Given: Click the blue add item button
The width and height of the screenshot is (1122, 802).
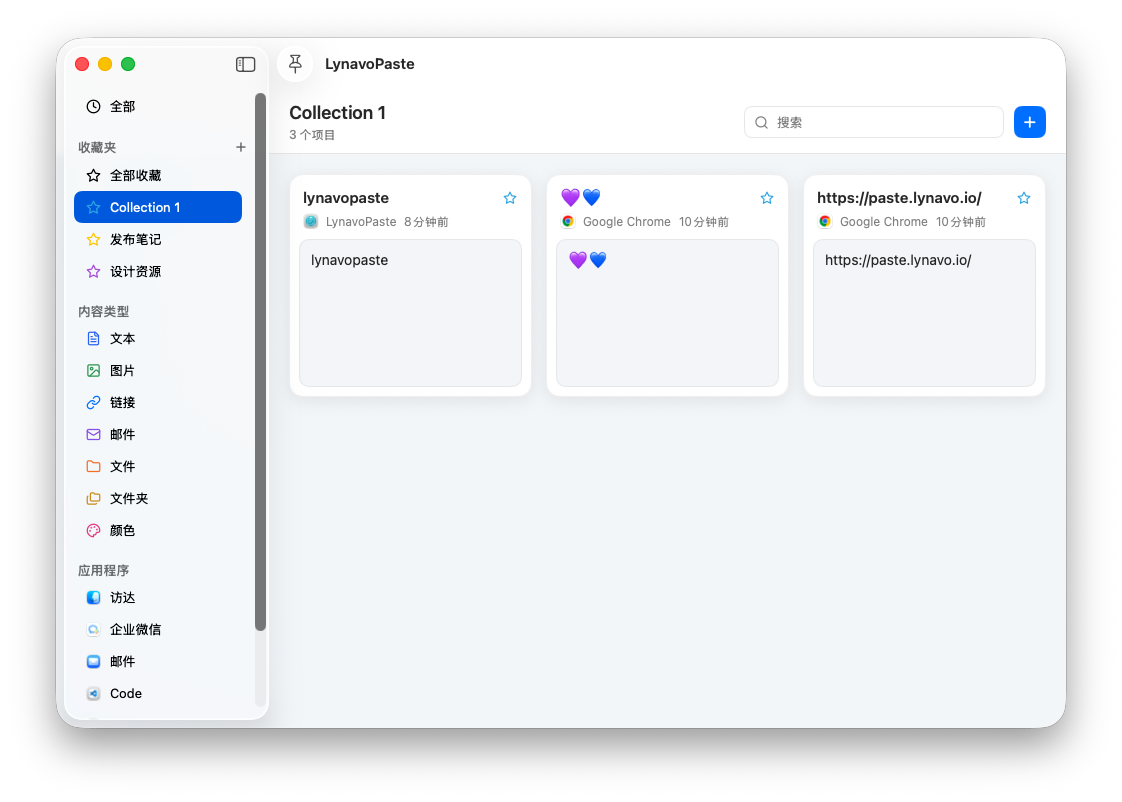Looking at the screenshot, I should point(1030,122).
